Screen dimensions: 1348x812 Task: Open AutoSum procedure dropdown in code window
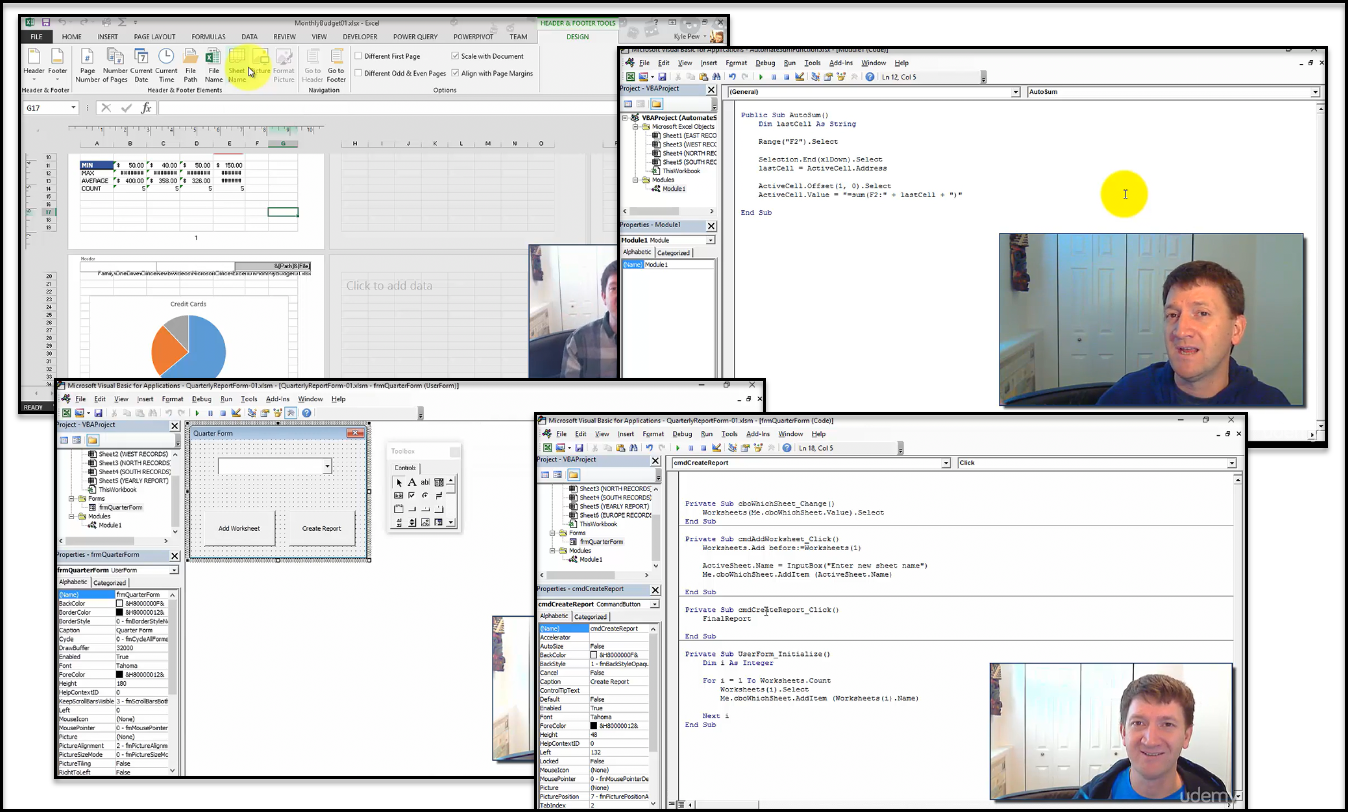tap(1315, 92)
